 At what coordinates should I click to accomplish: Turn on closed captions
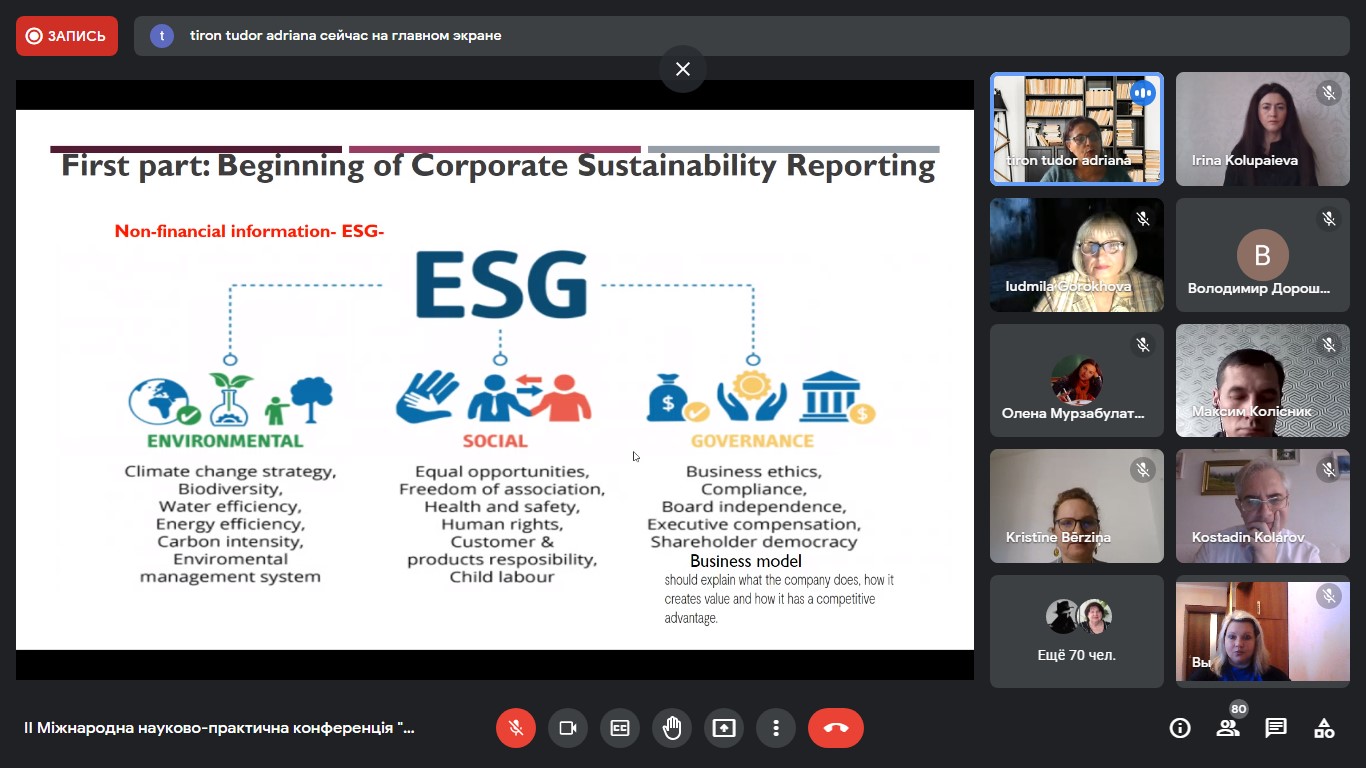point(620,728)
